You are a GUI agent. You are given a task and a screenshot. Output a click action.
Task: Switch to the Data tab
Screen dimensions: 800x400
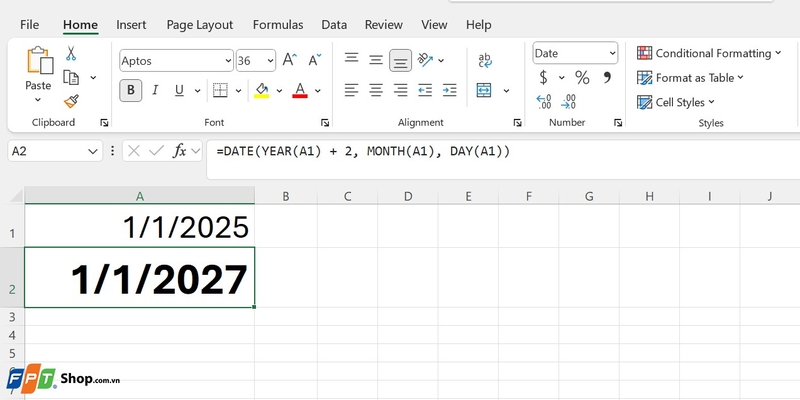tap(334, 24)
